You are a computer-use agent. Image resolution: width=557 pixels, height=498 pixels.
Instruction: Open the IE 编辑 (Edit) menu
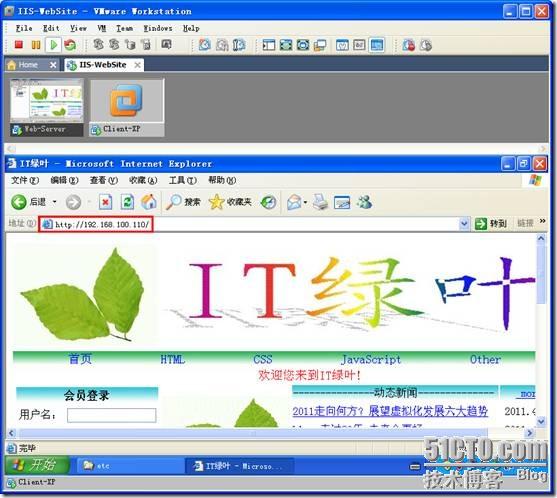[64, 180]
